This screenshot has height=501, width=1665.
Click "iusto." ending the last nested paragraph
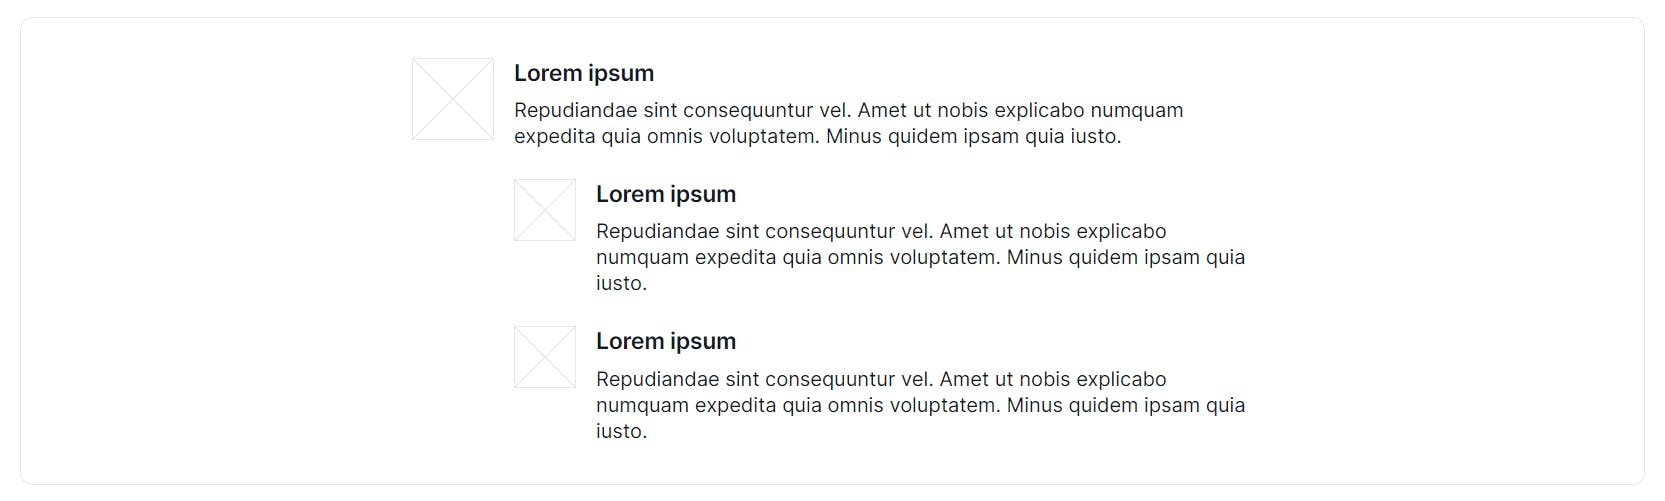[622, 431]
